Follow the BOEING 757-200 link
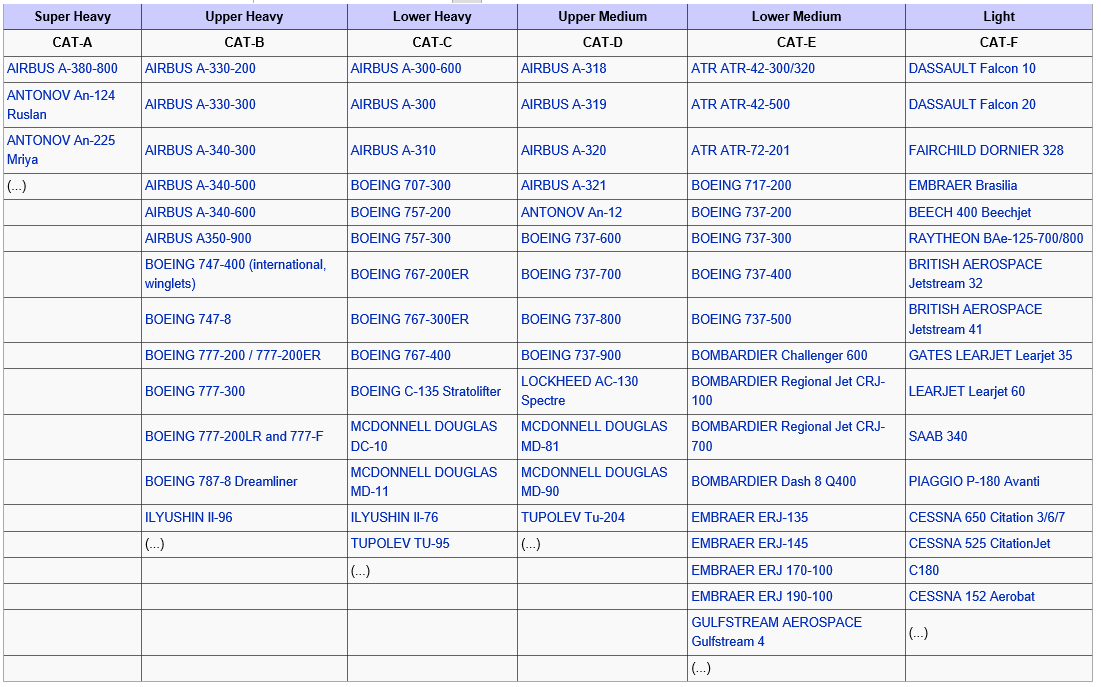Viewport: 1101px width, 687px height. [401, 212]
